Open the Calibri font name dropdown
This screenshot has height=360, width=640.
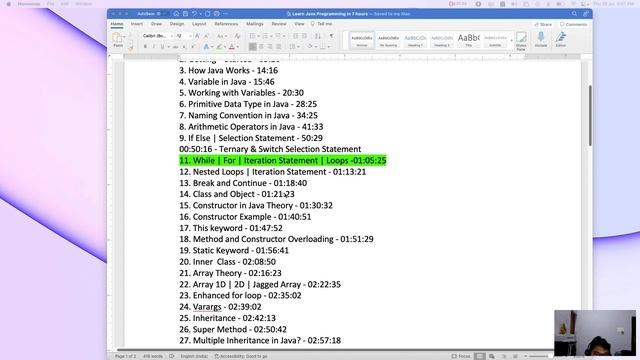[x=172, y=36]
